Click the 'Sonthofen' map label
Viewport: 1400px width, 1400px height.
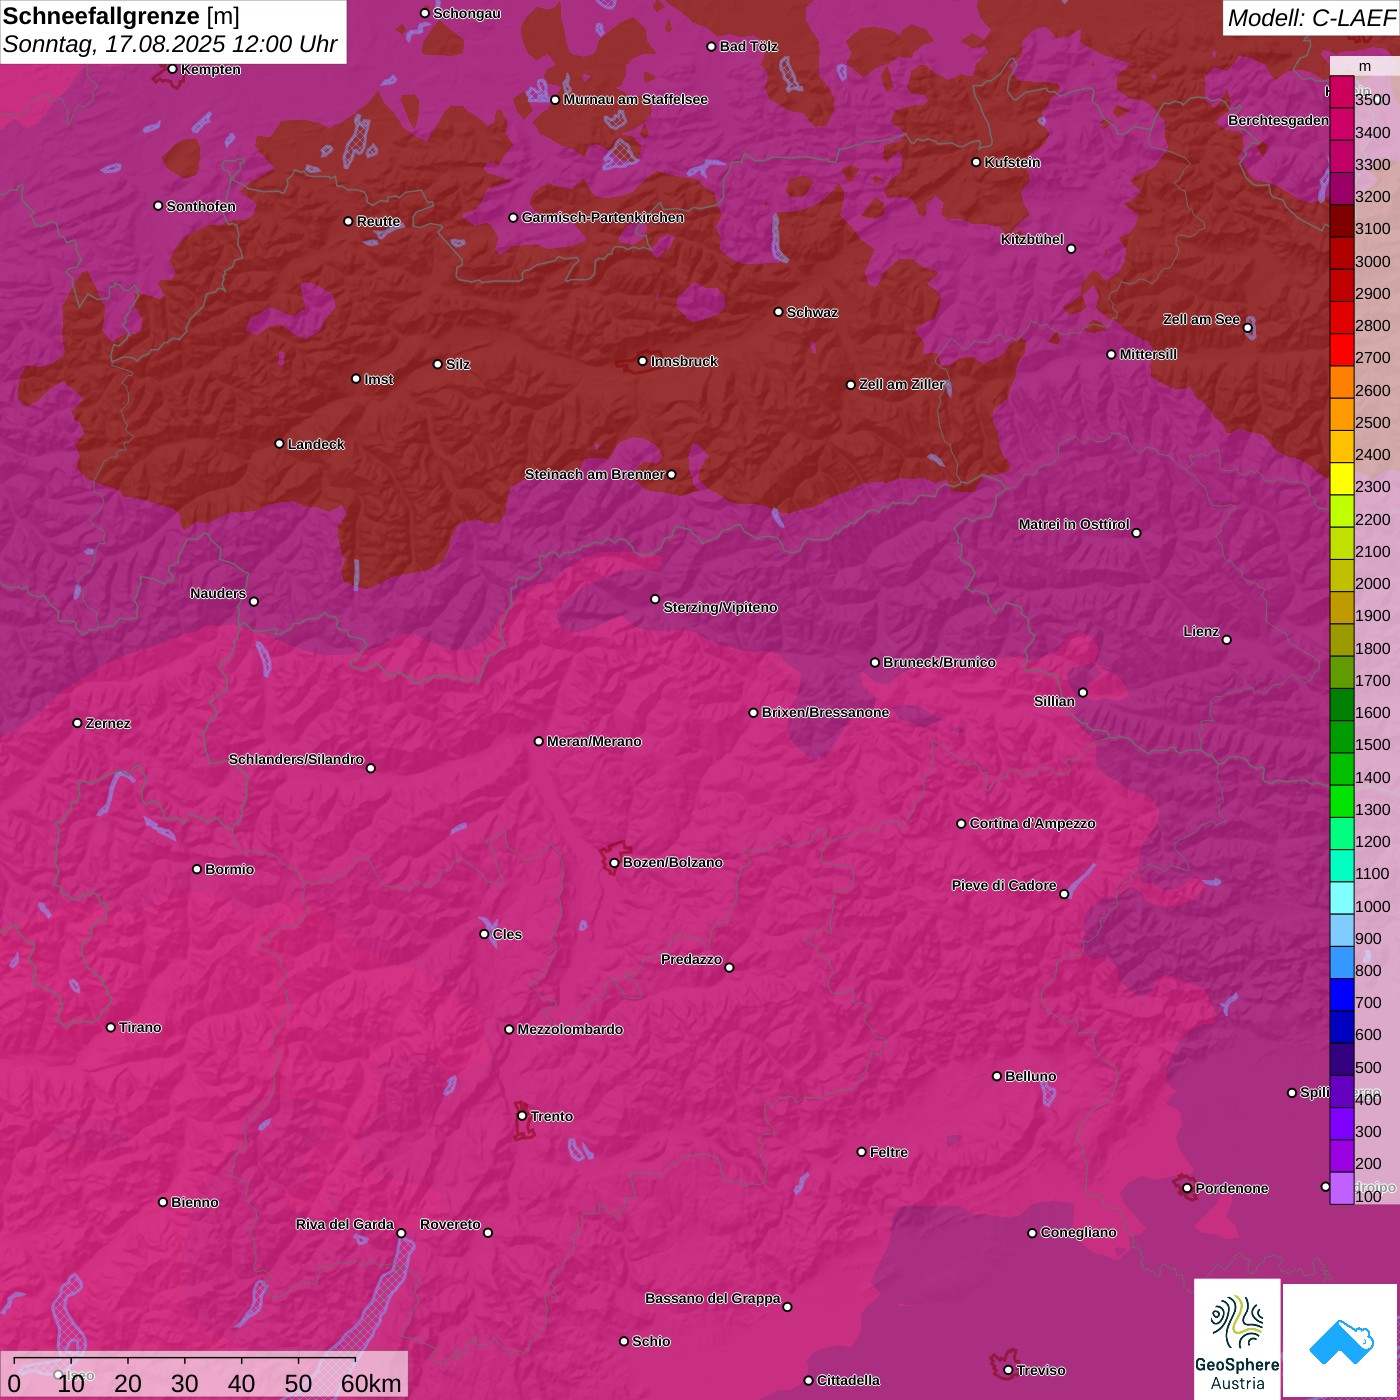pyautogui.click(x=201, y=206)
